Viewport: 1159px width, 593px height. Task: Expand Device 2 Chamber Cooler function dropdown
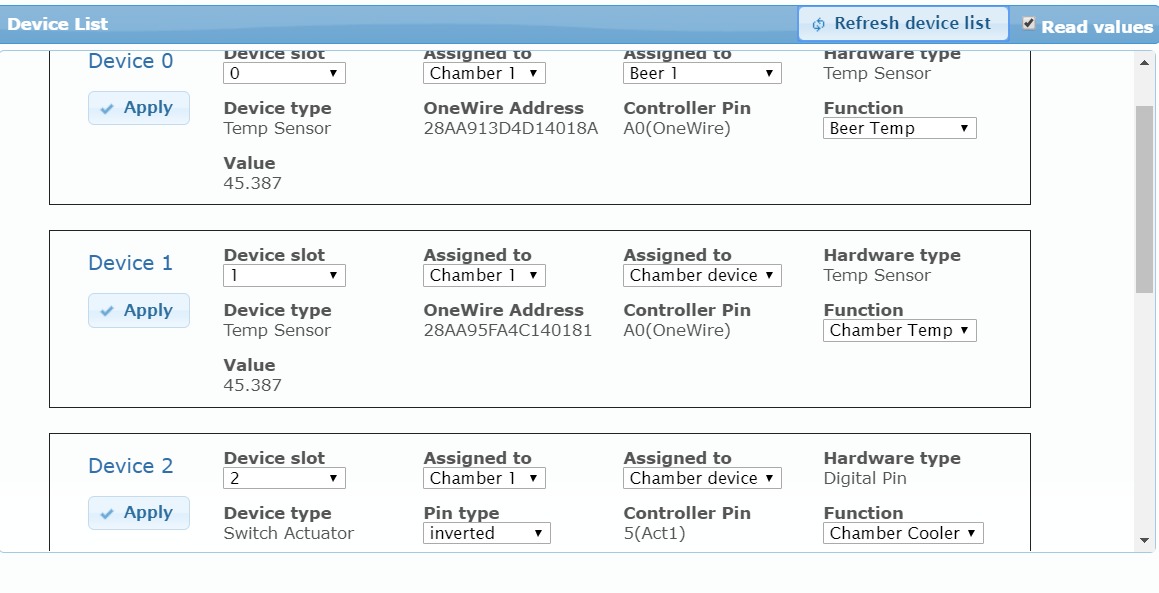[903, 533]
